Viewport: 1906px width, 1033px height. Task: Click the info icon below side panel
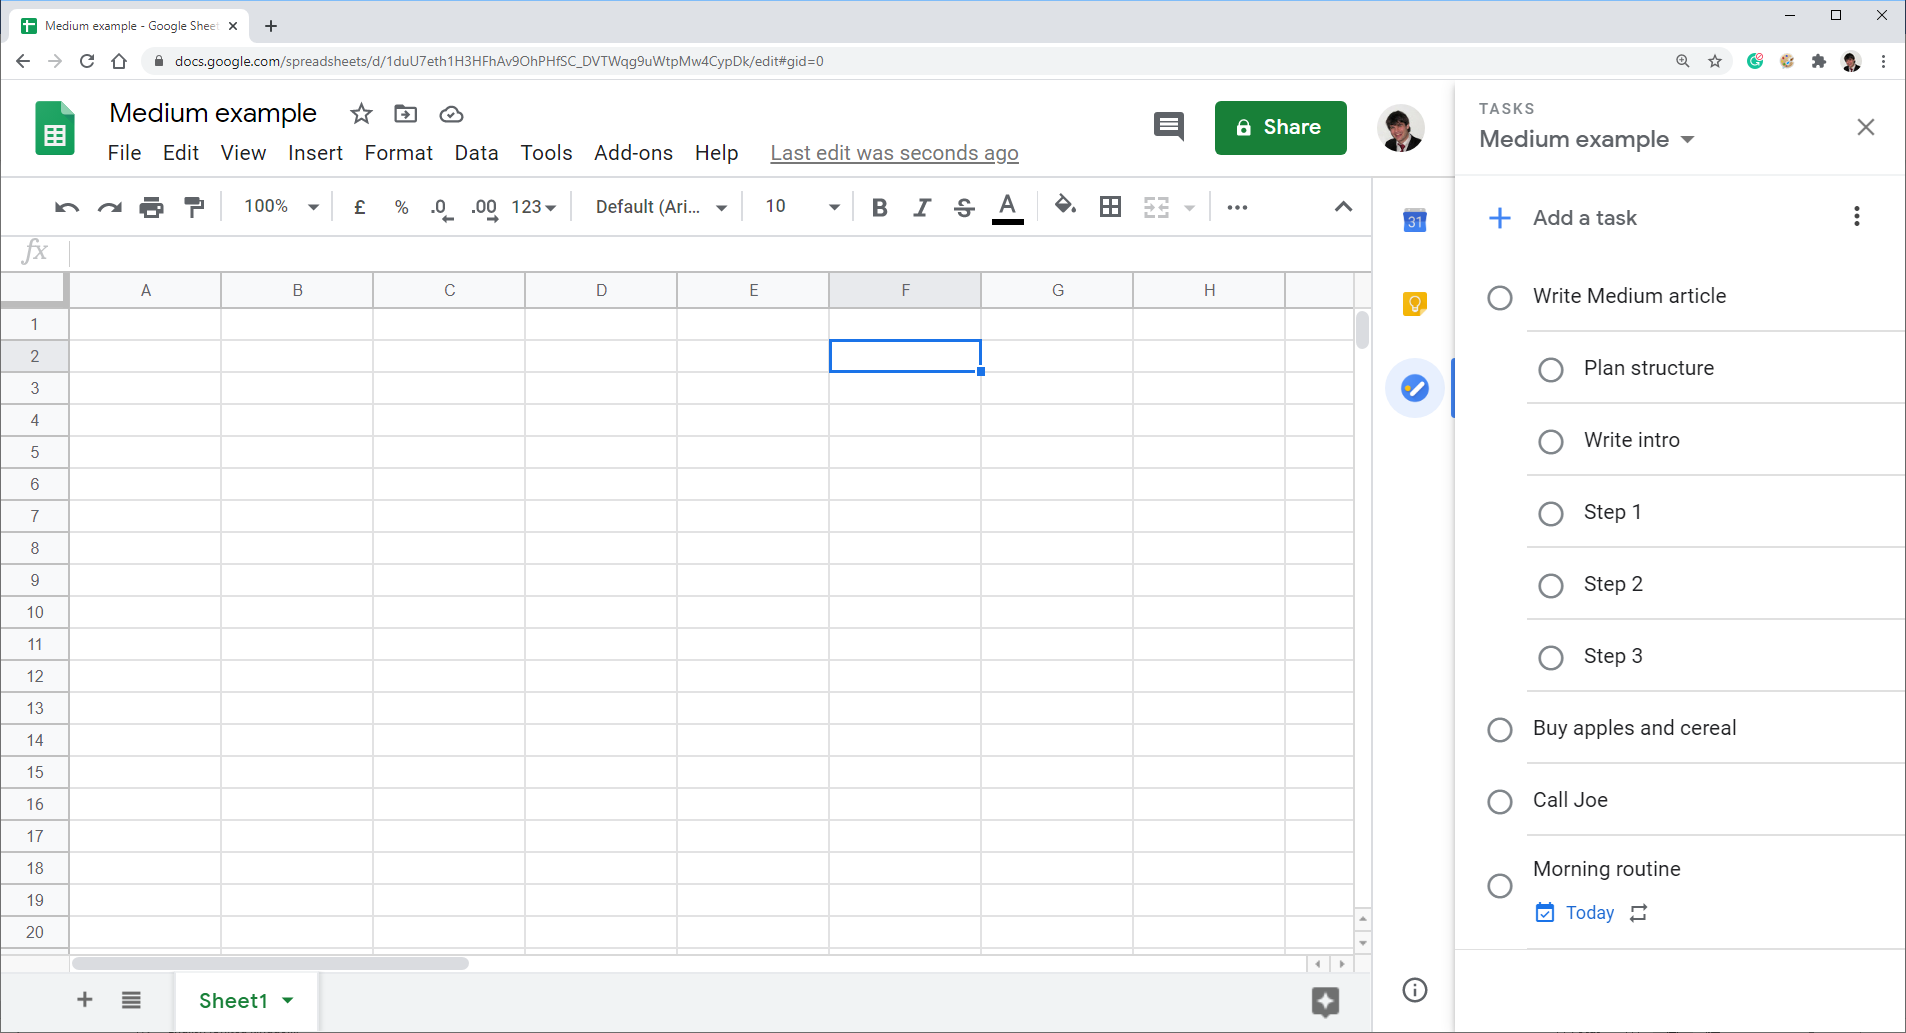[x=1414, y=990]
